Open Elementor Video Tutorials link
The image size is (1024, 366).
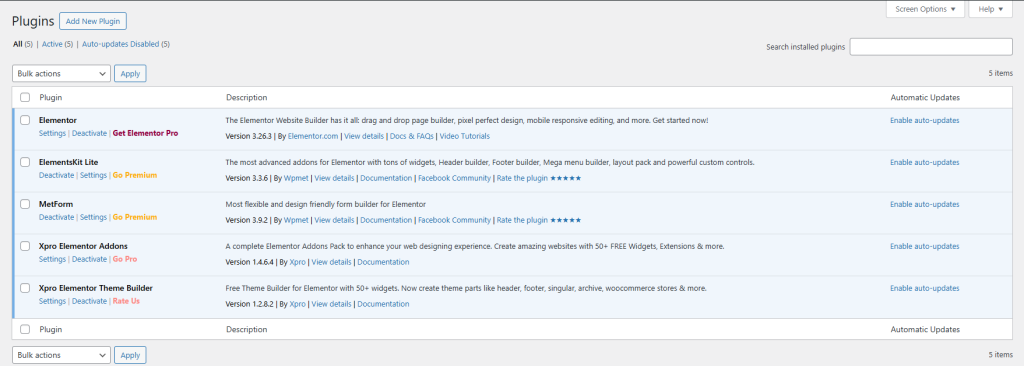pos(464,136)
